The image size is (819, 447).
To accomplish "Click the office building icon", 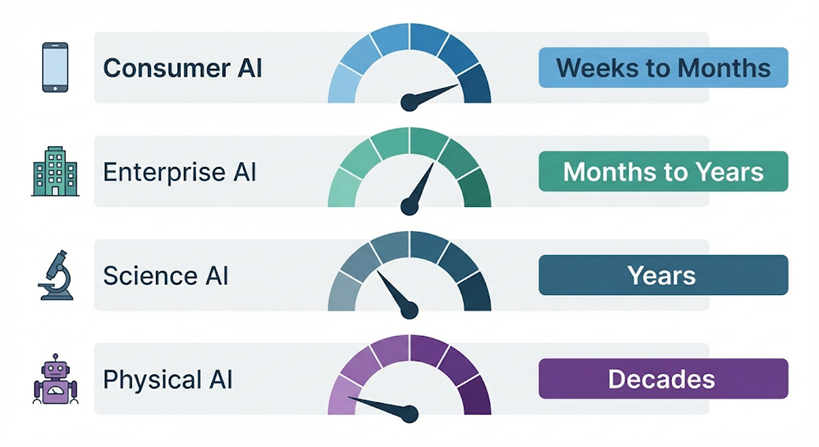I will click(x=55, y=172).
